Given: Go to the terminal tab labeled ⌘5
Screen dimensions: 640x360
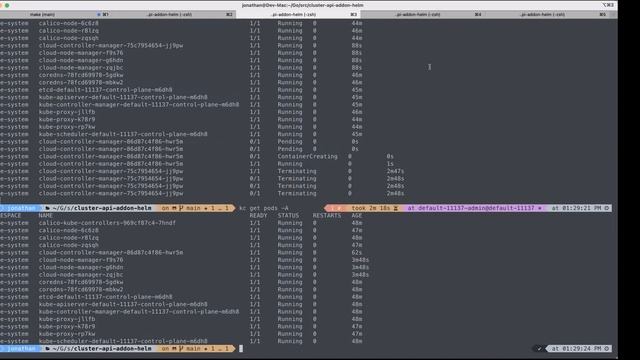Looking at the screenshot, I should tap(547, 14).
